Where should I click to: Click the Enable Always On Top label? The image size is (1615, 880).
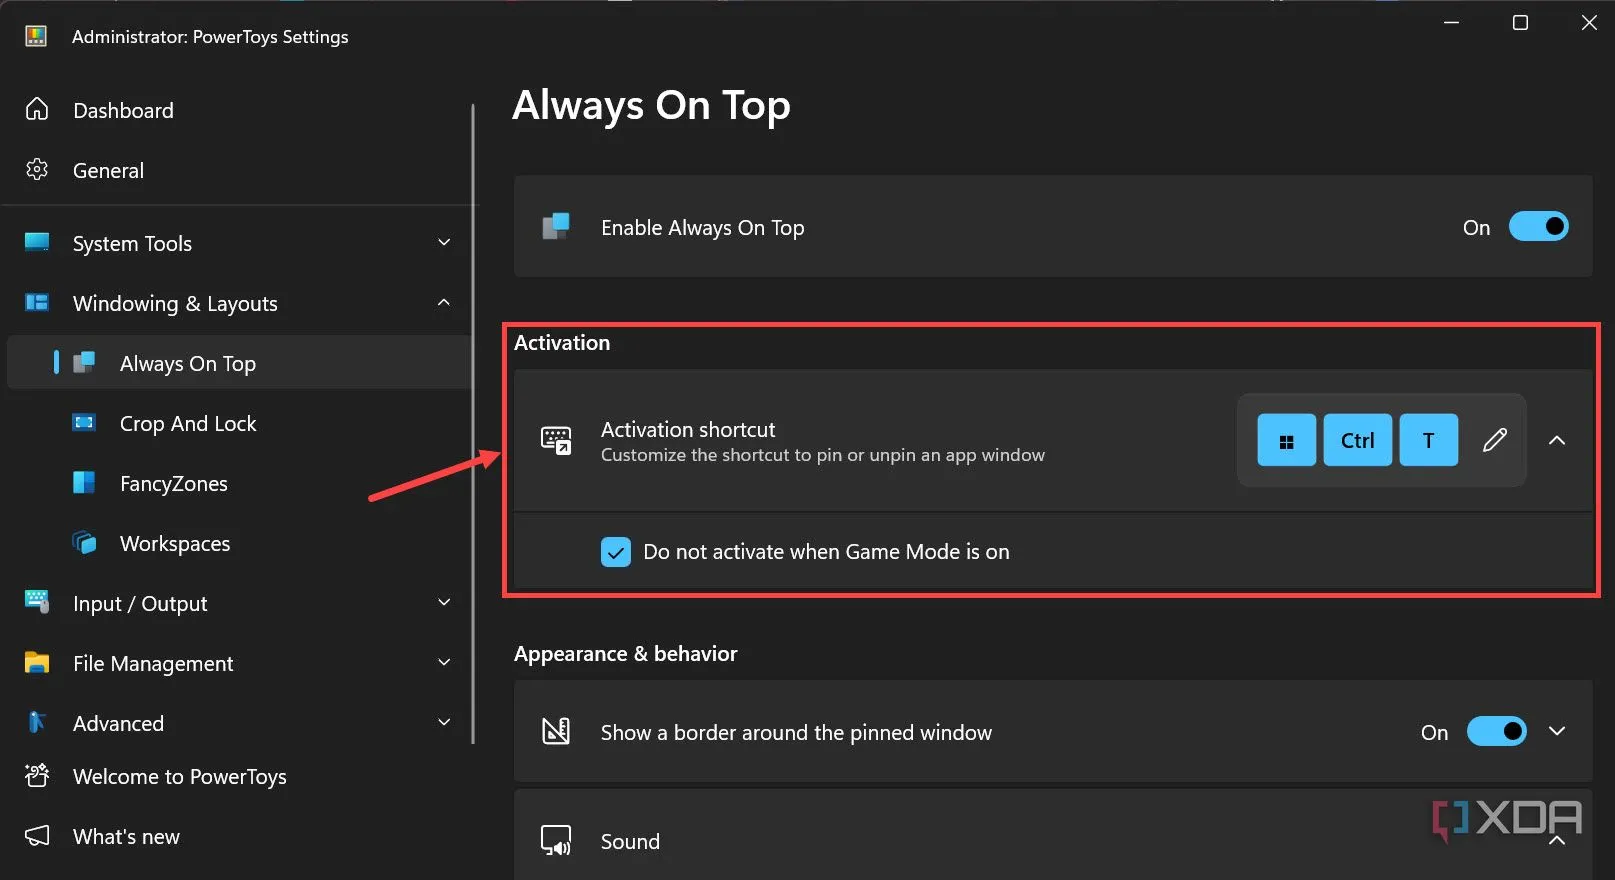pyautogui.click(x=702, y=228)
